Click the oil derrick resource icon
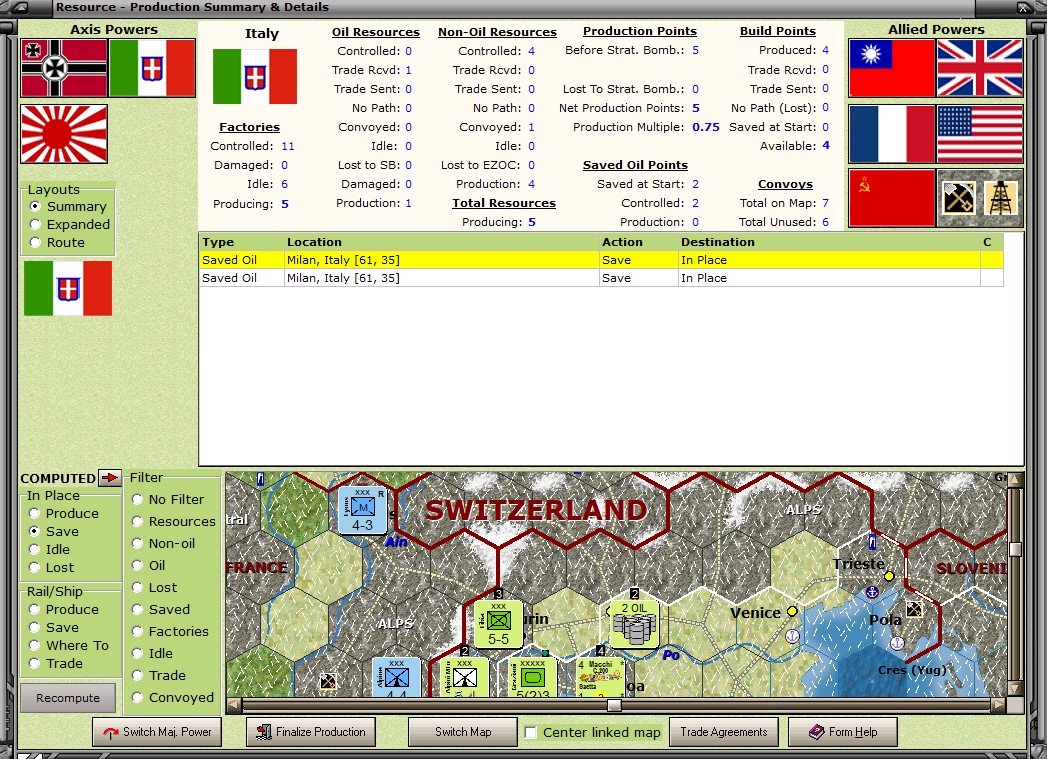The image size is (1047, 759). 1000,198
